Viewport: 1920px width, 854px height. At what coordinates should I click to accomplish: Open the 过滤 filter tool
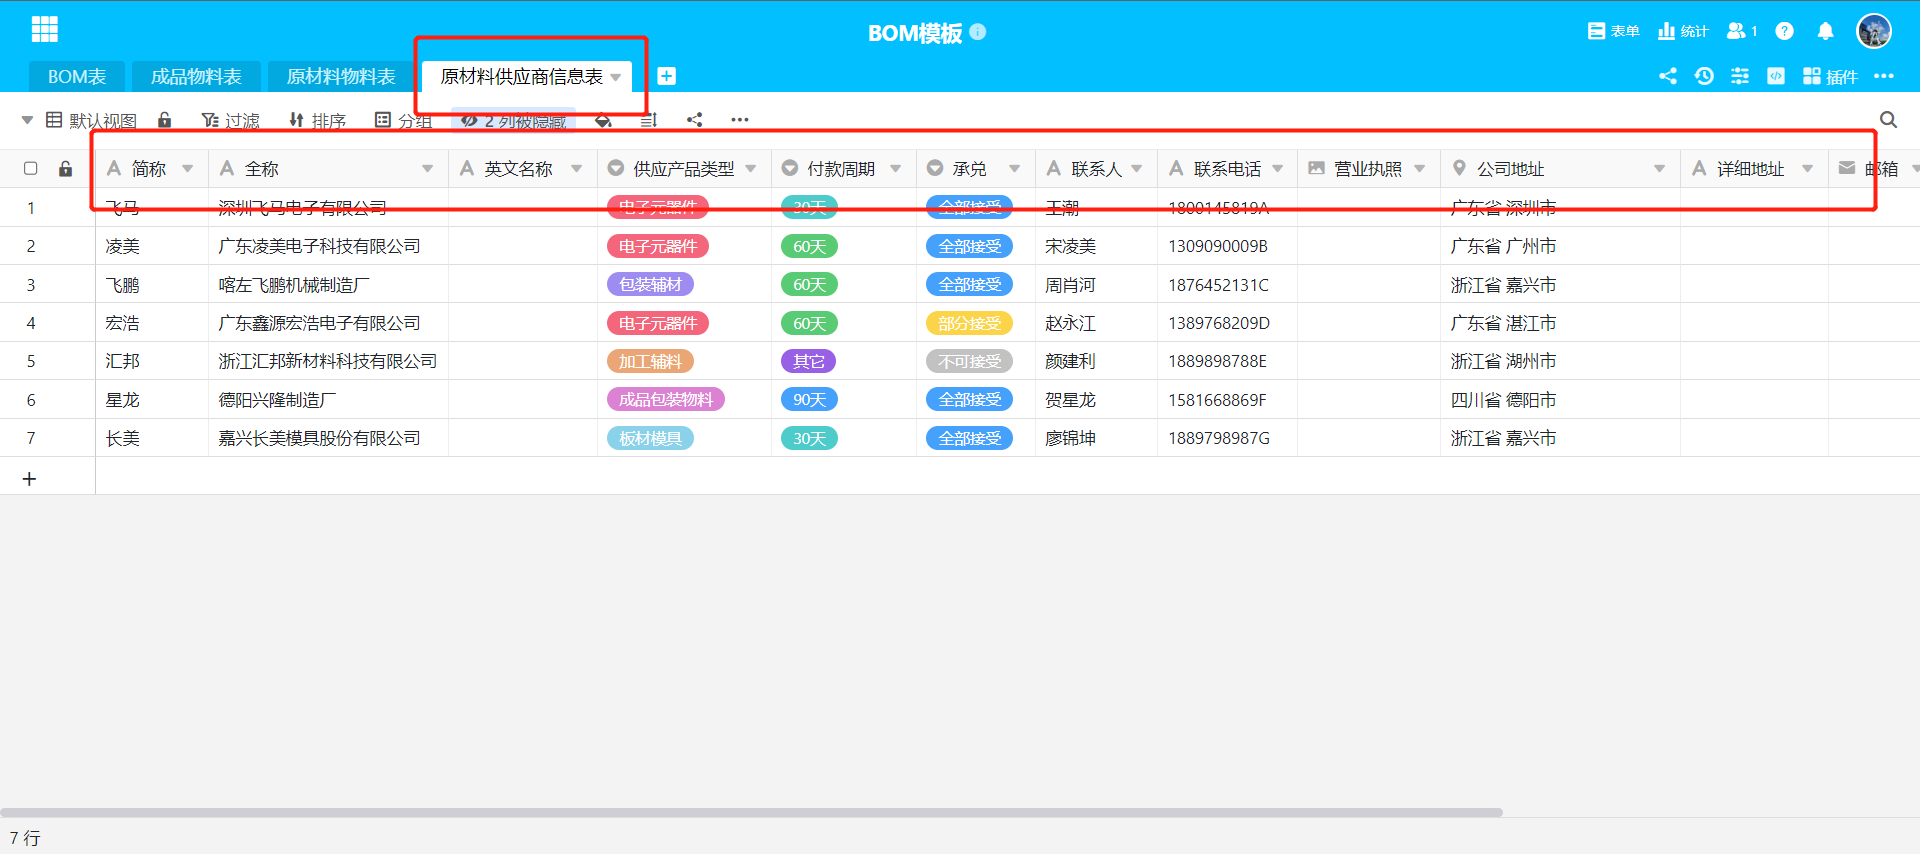[x=230, y=120]
